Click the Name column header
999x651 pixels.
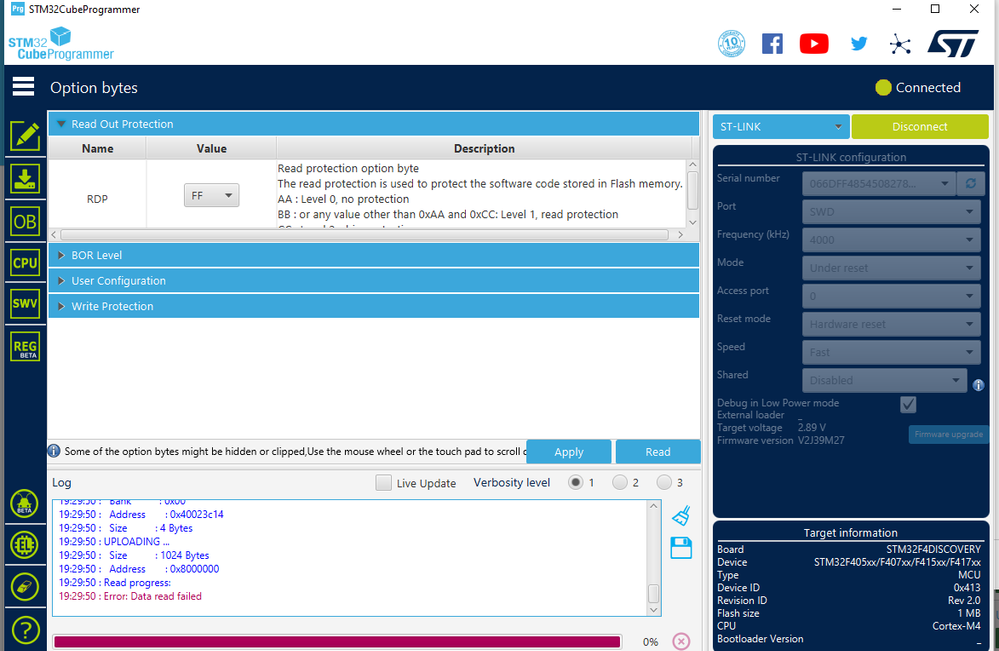97,148
